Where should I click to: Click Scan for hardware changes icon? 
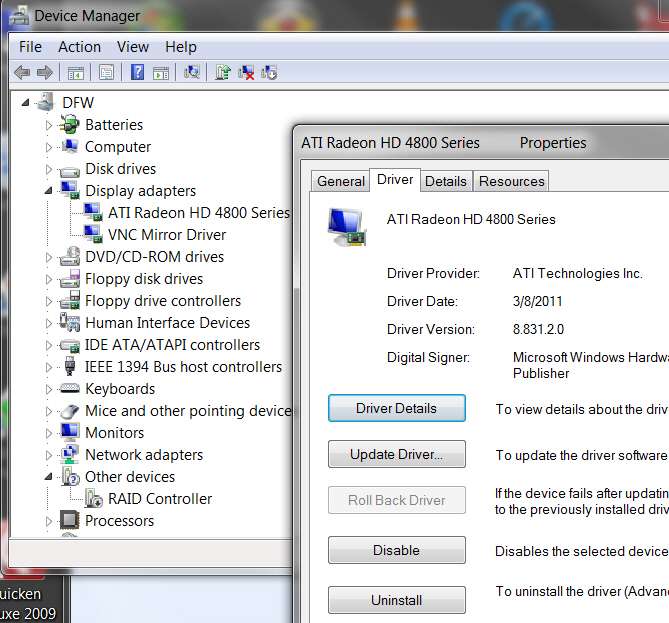coord(192,72)
